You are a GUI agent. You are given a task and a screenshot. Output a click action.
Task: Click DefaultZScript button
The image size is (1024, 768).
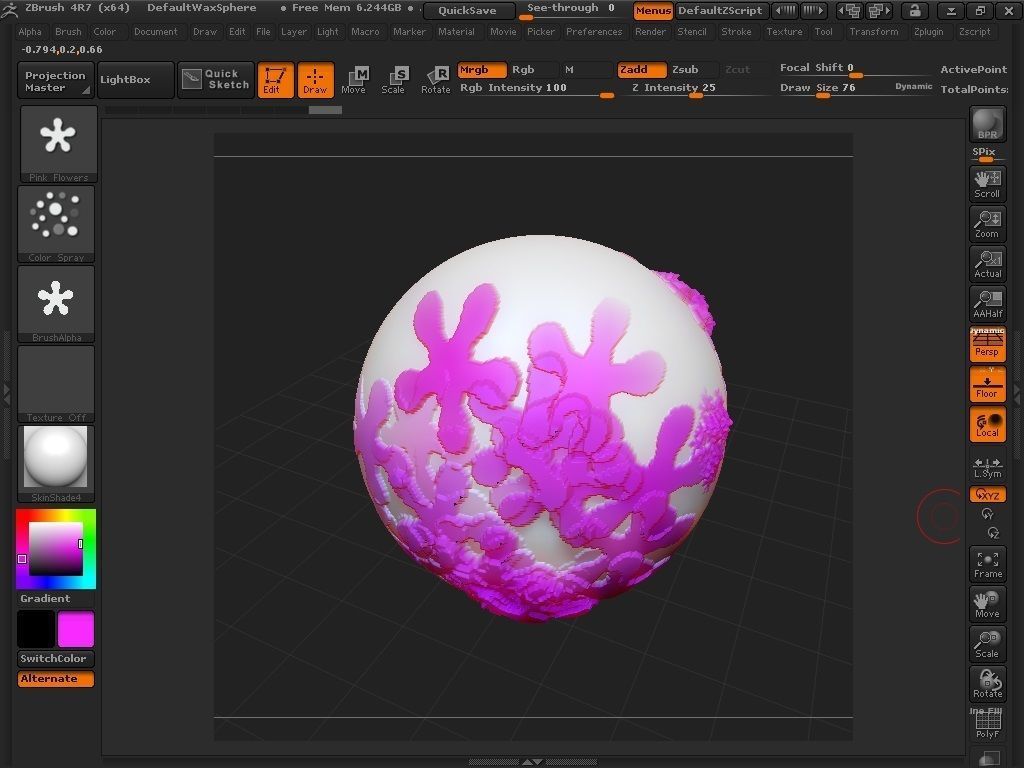tap(720, 10)
